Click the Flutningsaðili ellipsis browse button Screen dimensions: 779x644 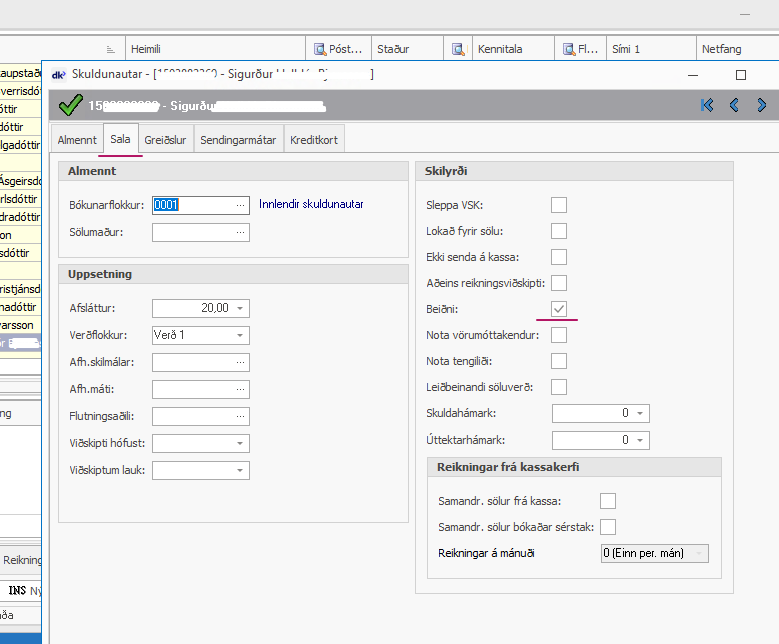240,416
